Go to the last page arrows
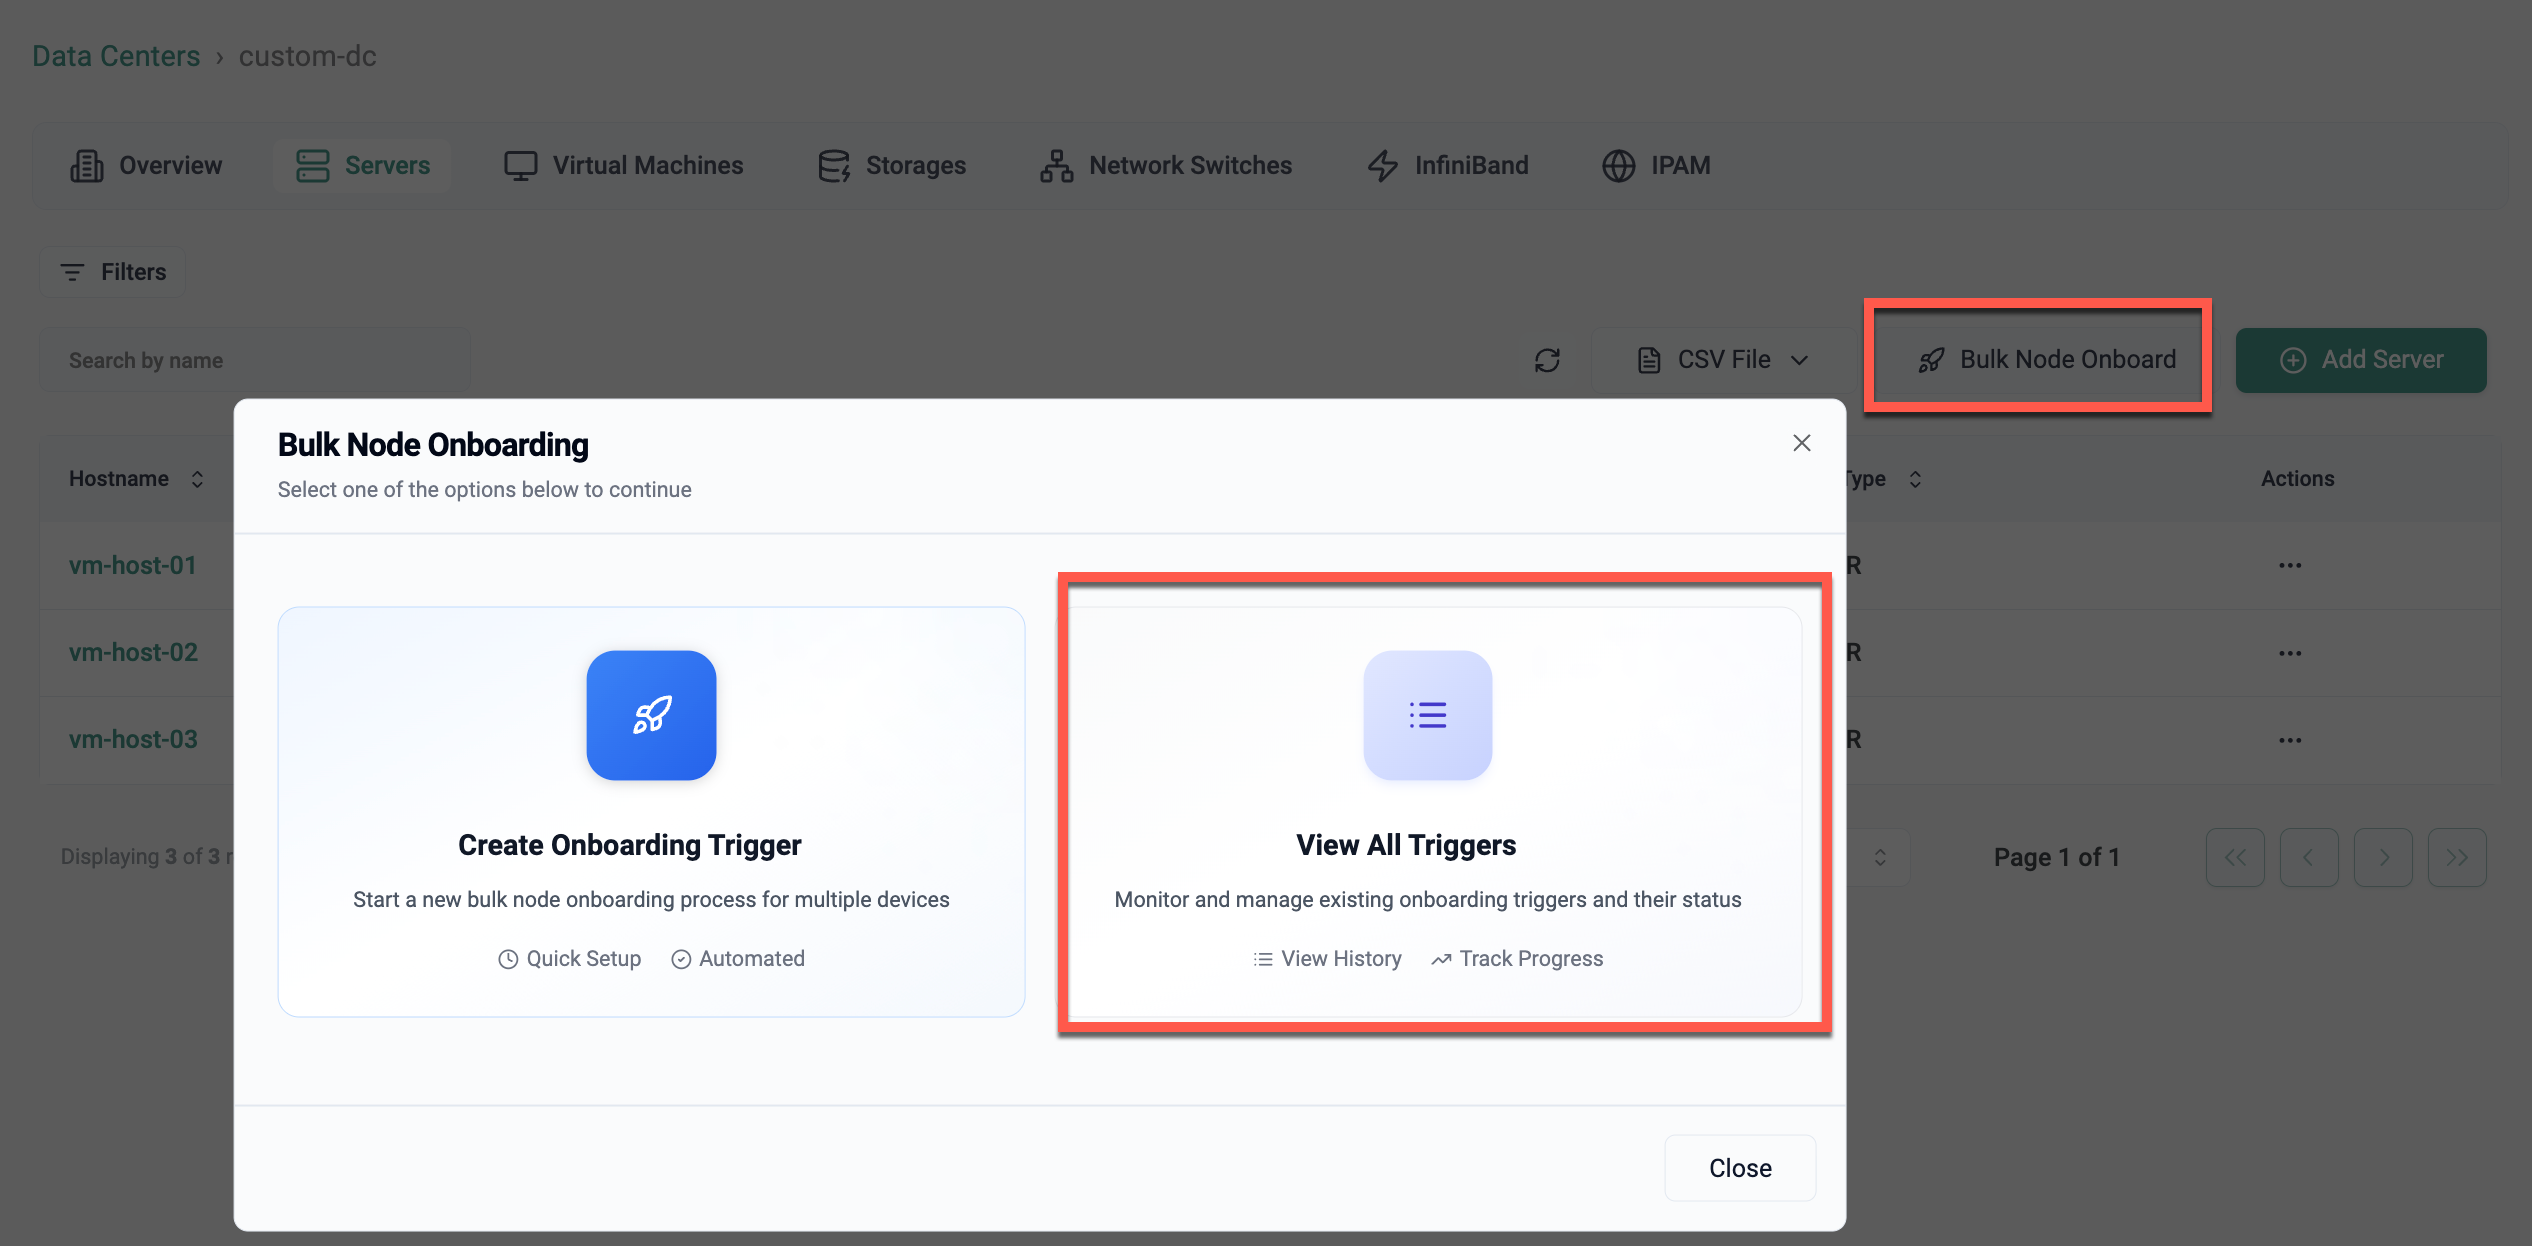Viewport: 2532px width, 1246px height. (2456, 857)
